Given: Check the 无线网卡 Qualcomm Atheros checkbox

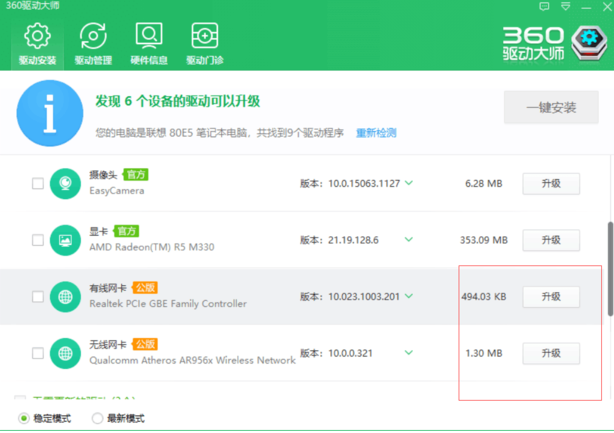Looking at the screenshot, I should pyautogui.click(x=38, y=353).
